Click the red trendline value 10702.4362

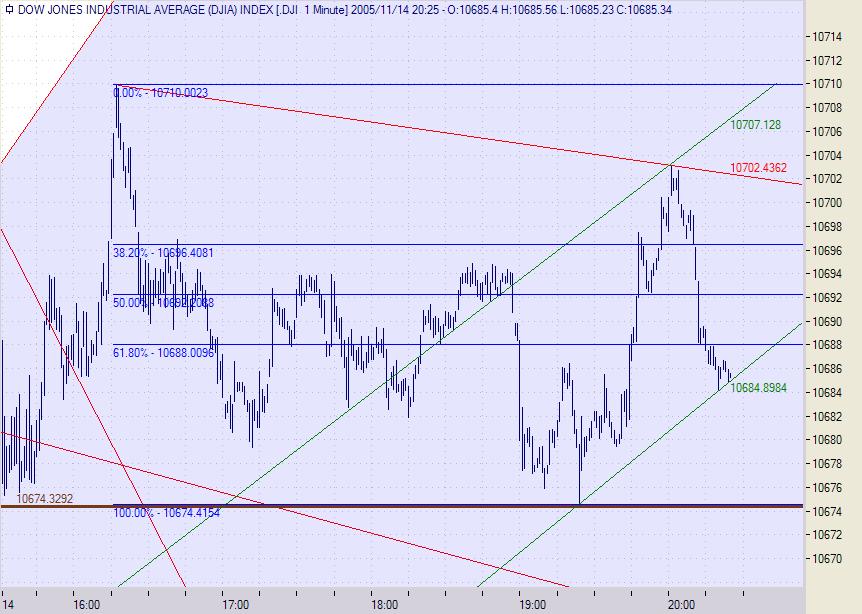pos(758,168)
